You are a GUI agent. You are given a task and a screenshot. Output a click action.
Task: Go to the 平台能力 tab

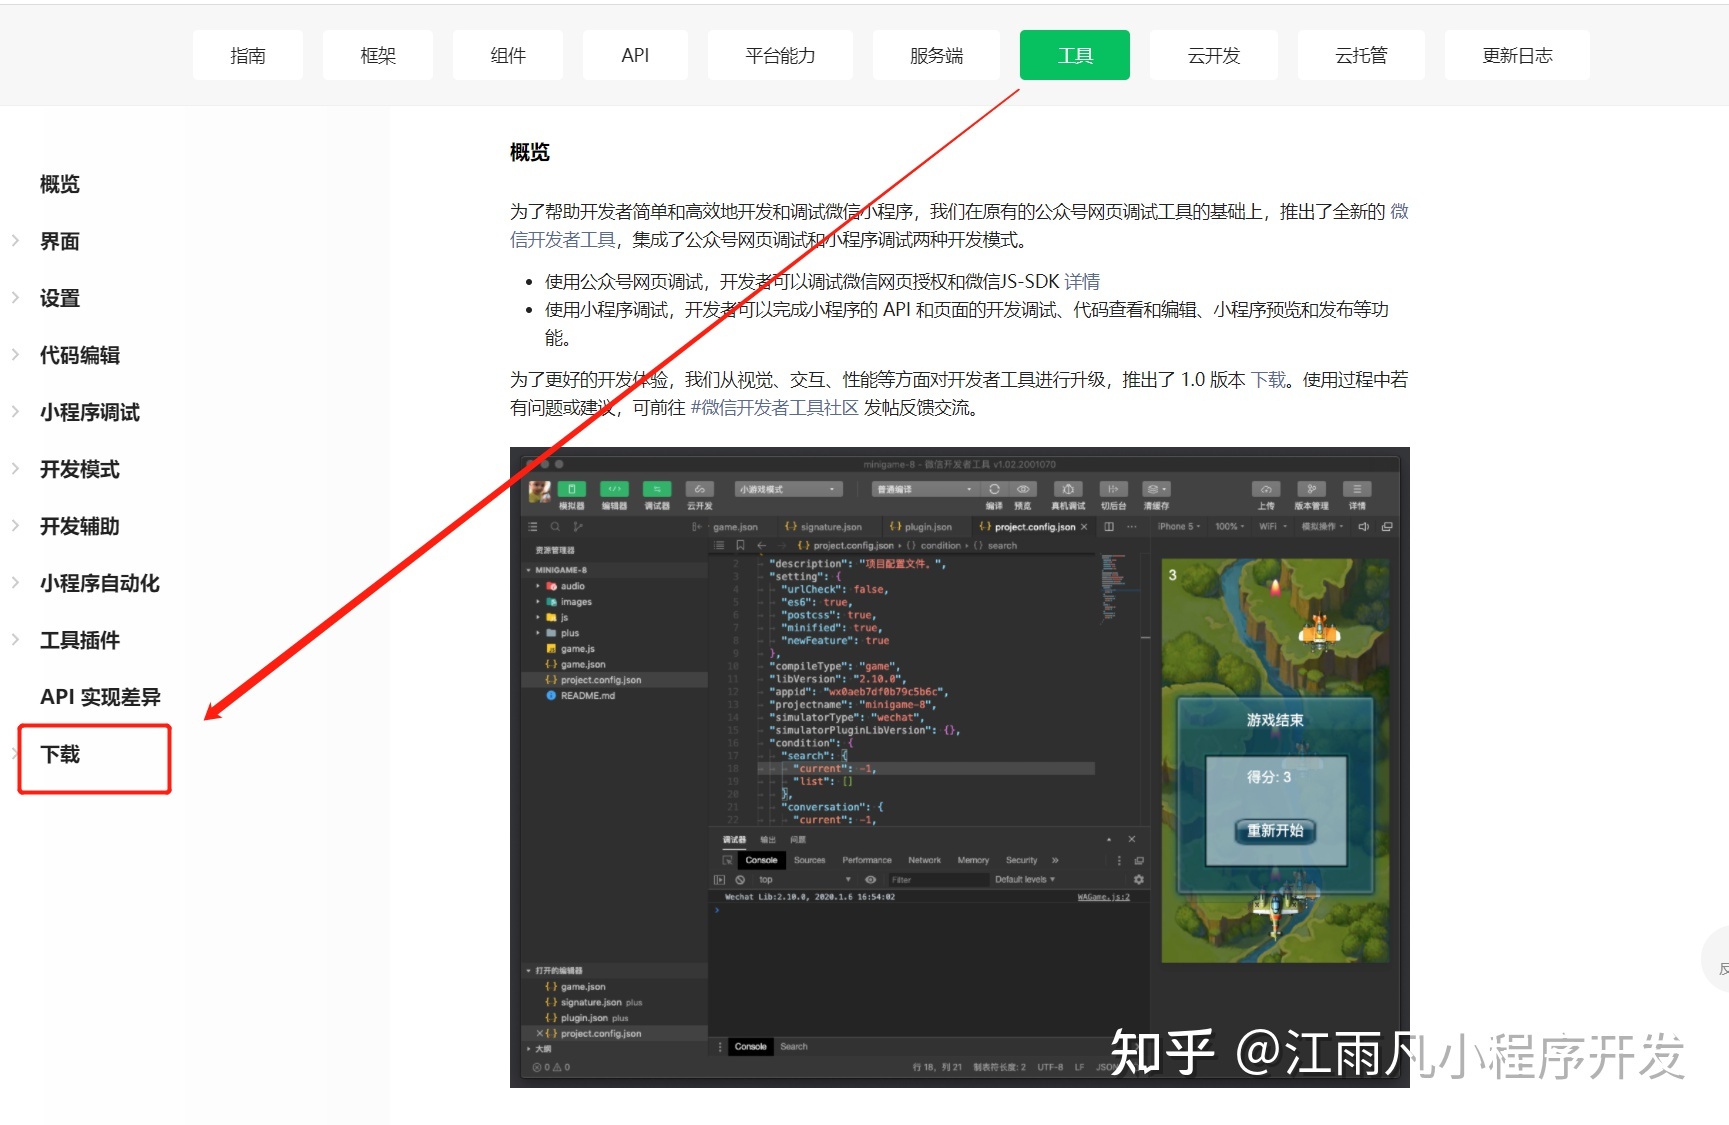coord(780,55)
